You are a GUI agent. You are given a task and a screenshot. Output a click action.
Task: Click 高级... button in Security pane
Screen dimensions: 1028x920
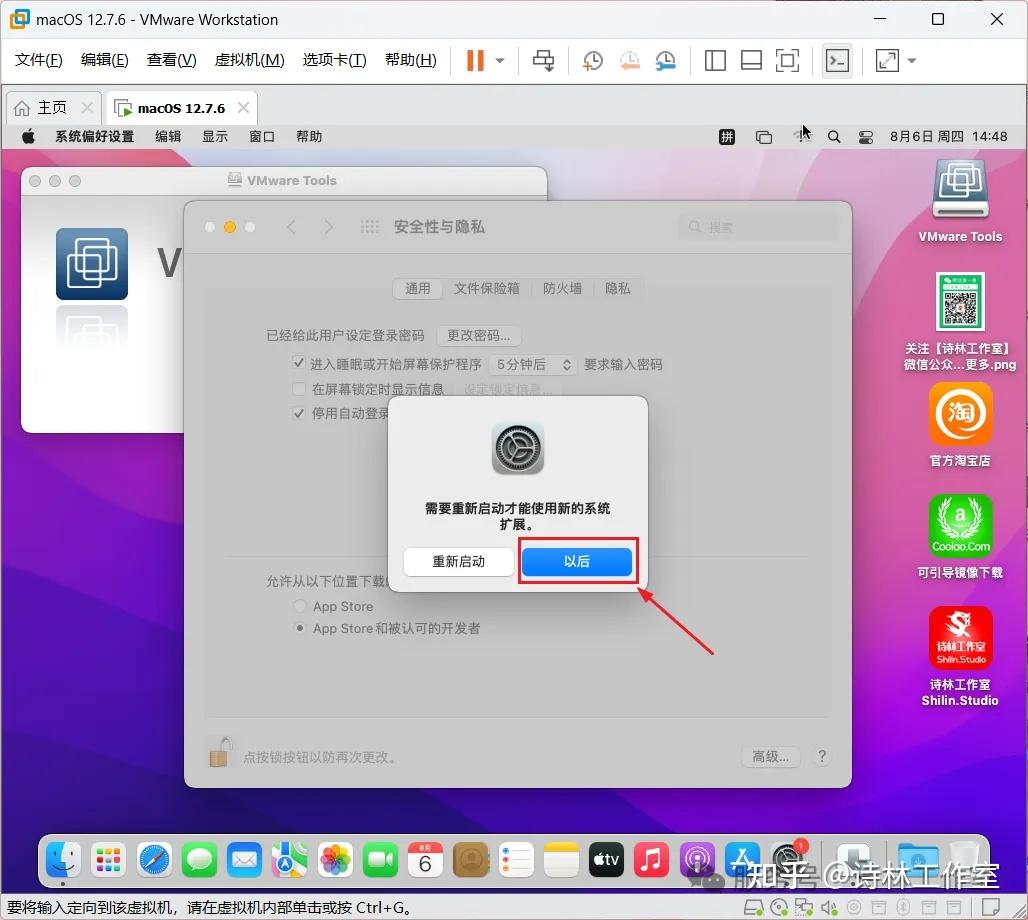click(770, 757)
